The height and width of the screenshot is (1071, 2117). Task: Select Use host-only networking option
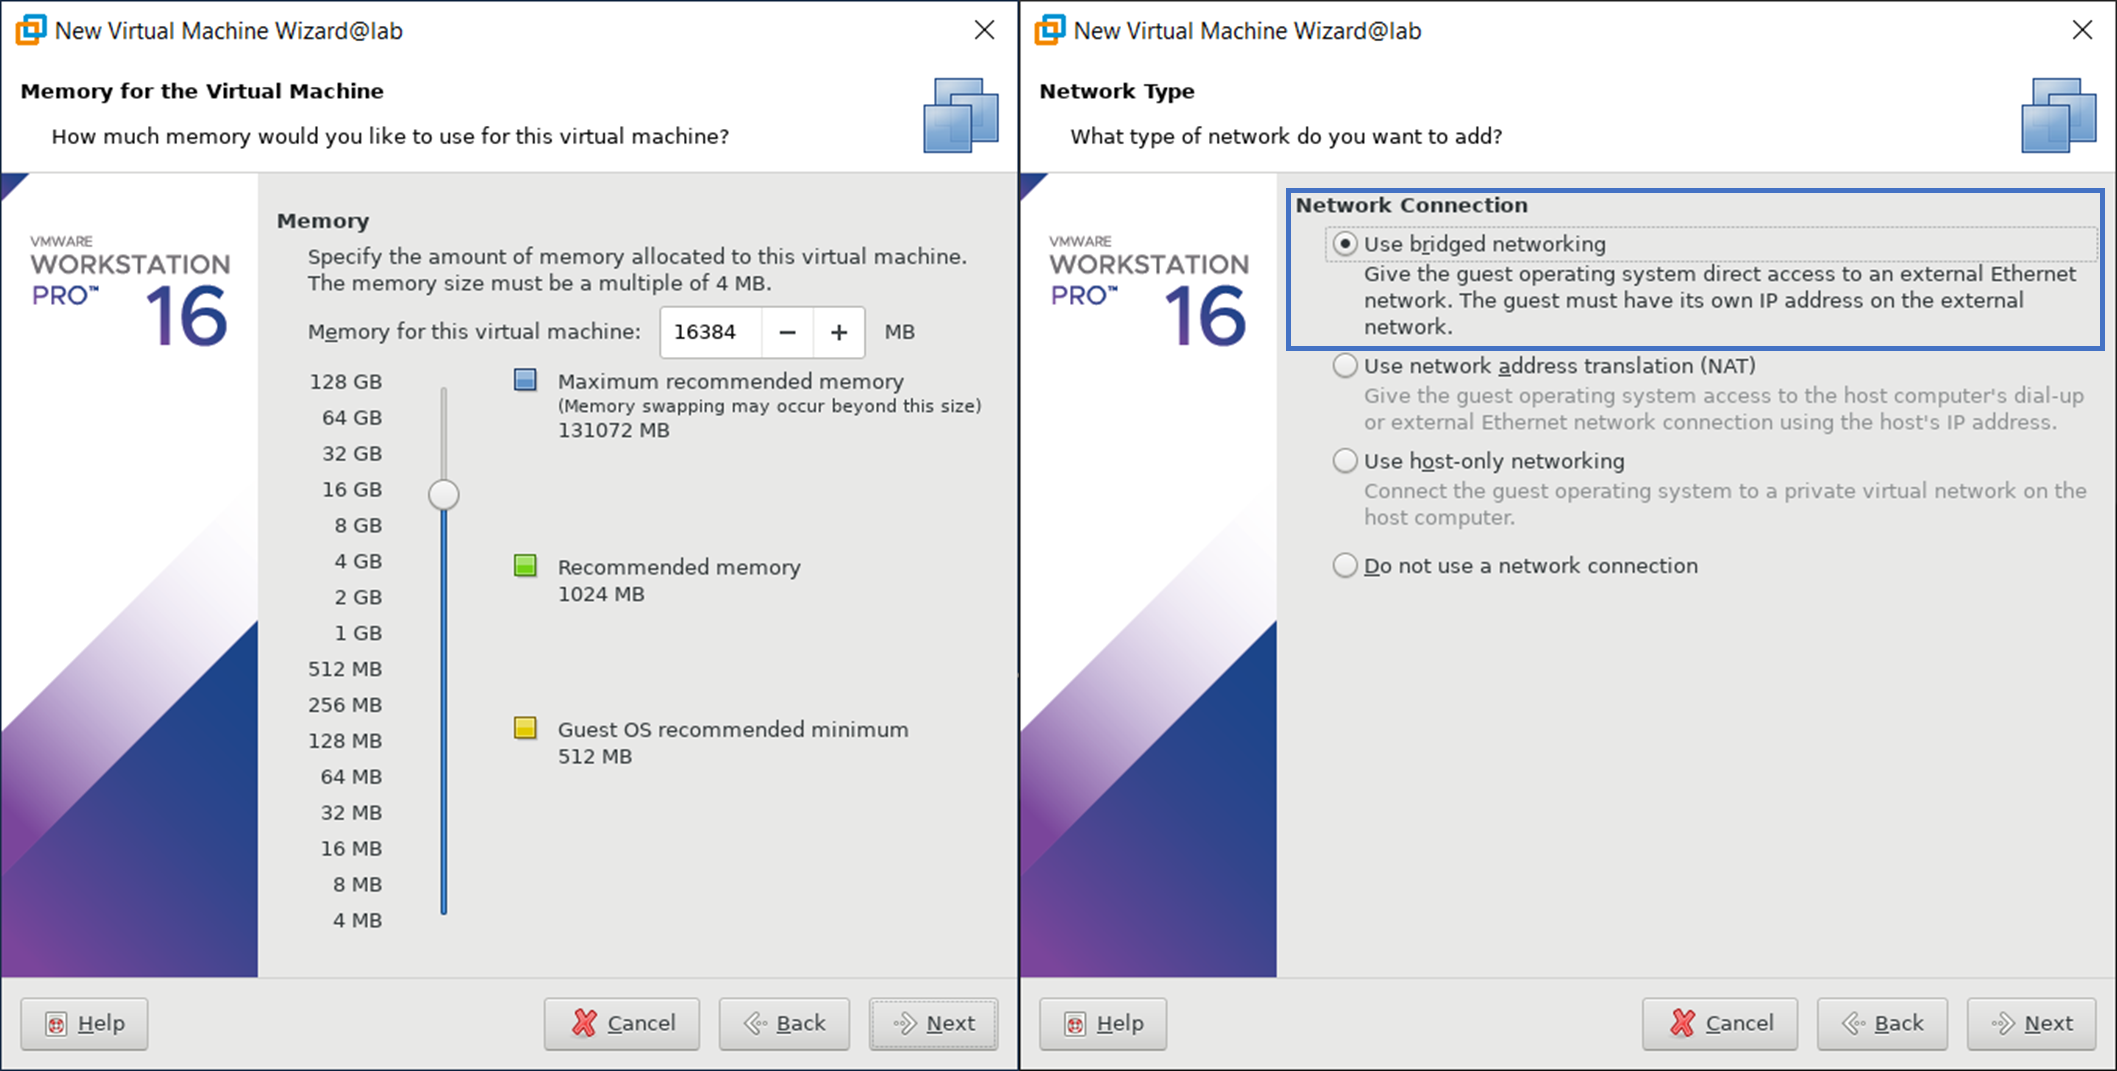(x=1345, y=461)
